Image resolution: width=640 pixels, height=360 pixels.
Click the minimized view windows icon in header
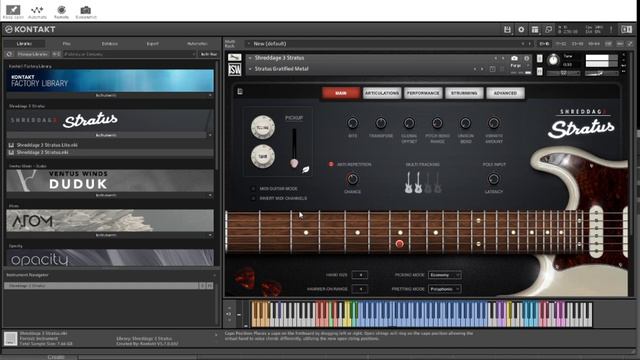[549, 29]
